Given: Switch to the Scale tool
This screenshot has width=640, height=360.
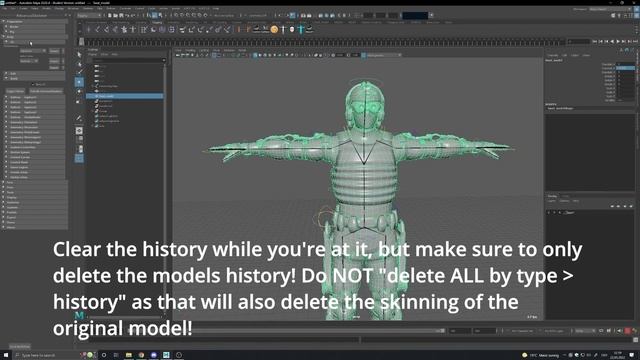Looking at the screenshot, I should click(x=79, y=101).
